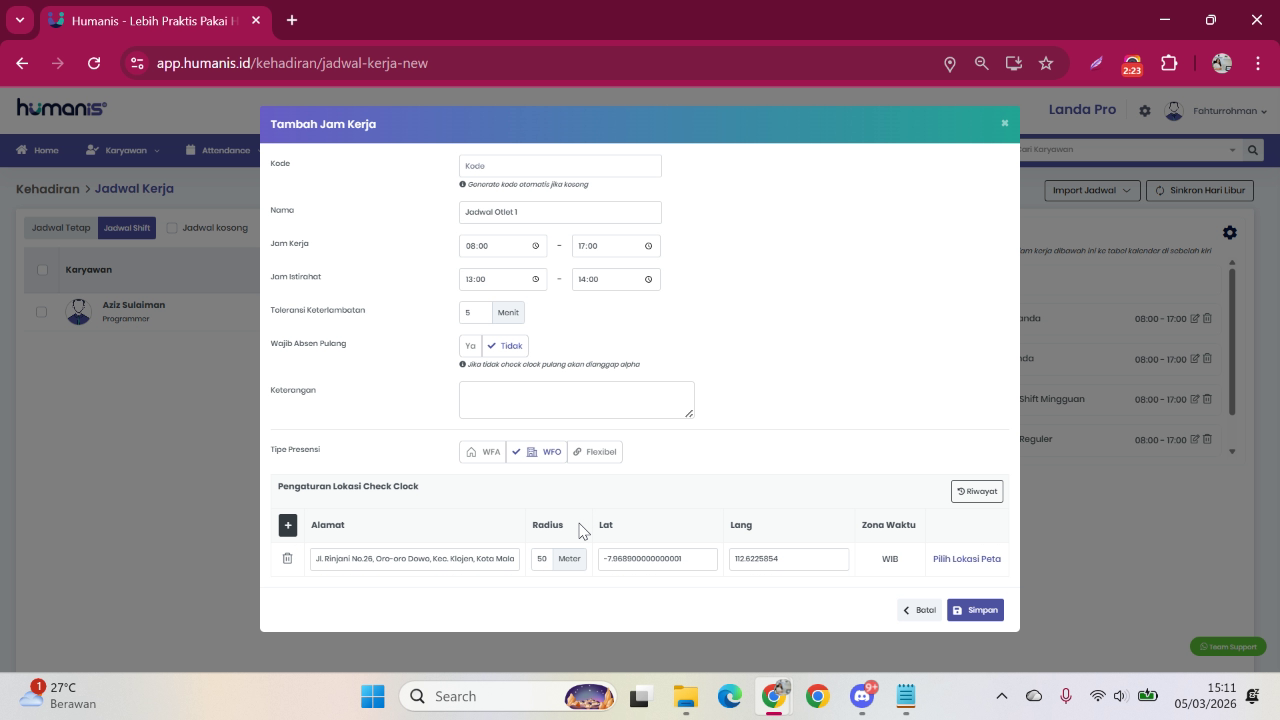The height and width of the screenshot is (720, 1280).
Task: Click the Lat coordinate field
Action: [x=658, y=559]
